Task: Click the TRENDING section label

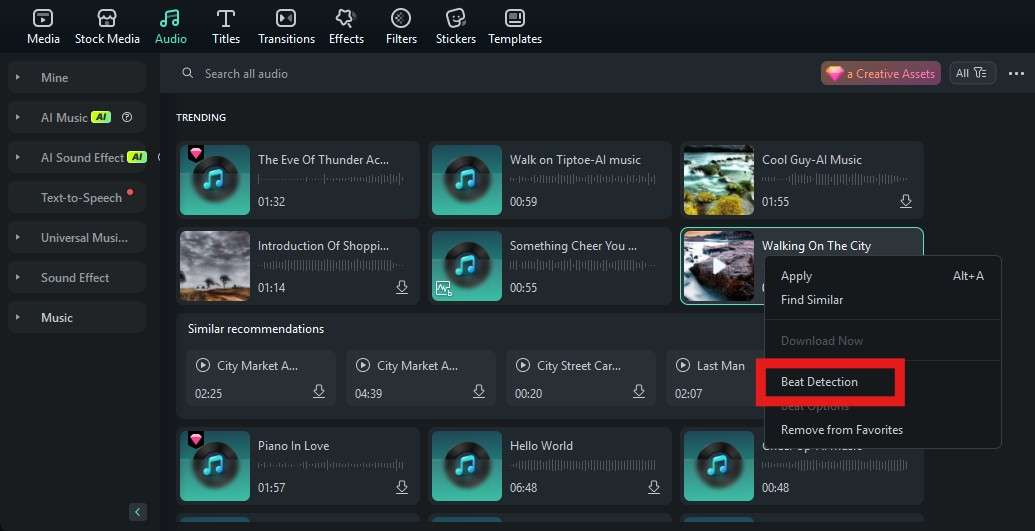Action: coord(201,118)
